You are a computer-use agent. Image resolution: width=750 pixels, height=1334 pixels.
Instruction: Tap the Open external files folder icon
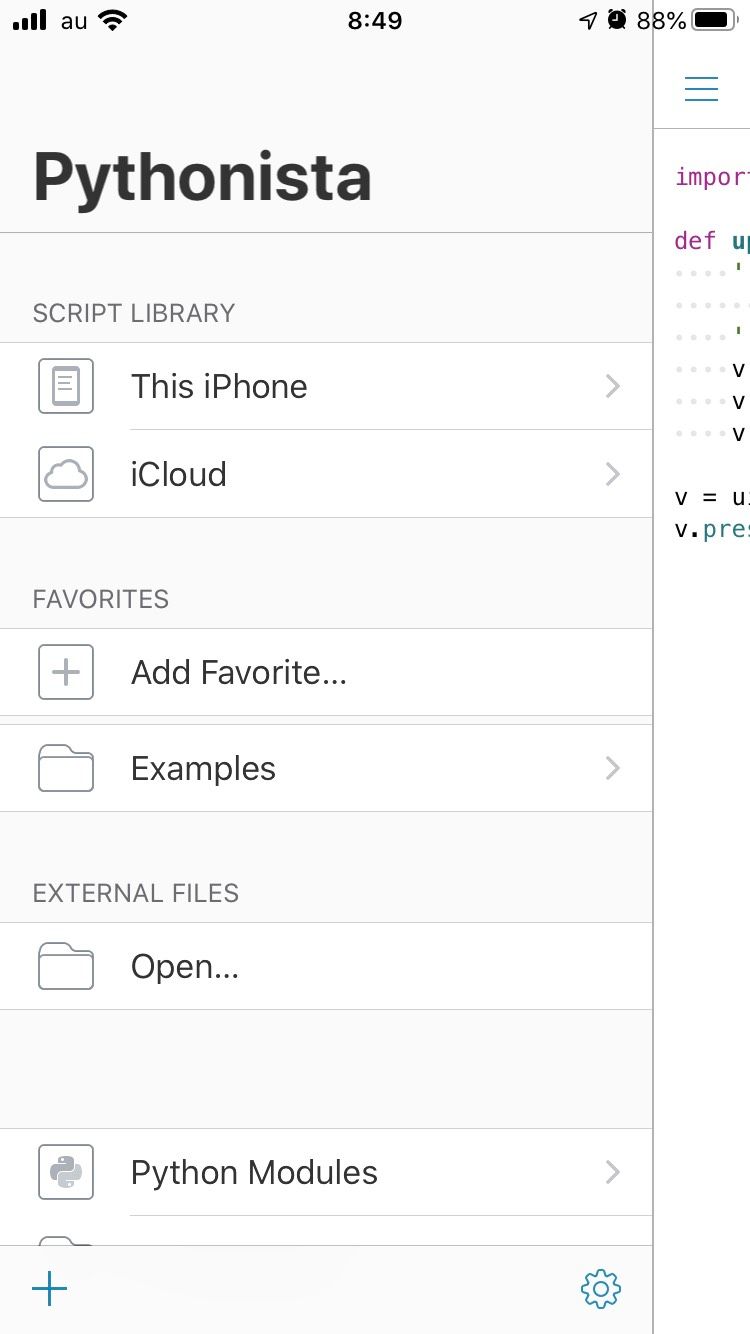(66, 966)
